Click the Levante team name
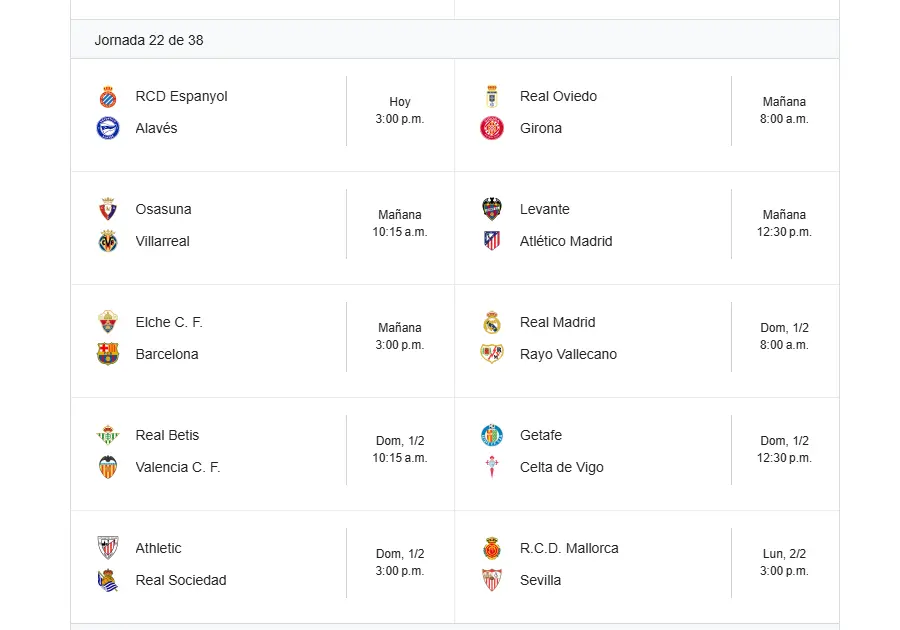This screenshot has height=630, width=900. 545,209
